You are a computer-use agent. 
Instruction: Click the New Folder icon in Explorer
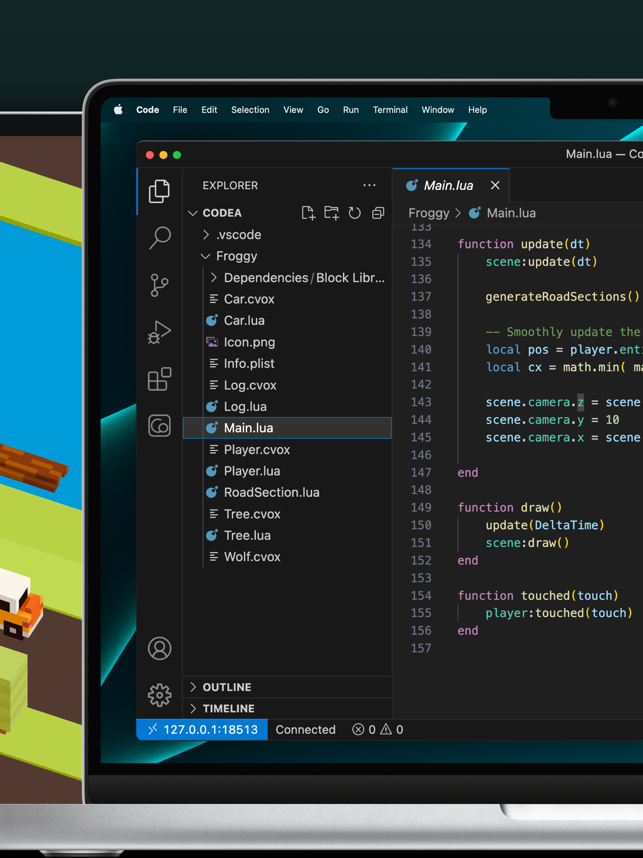(331, 213)
